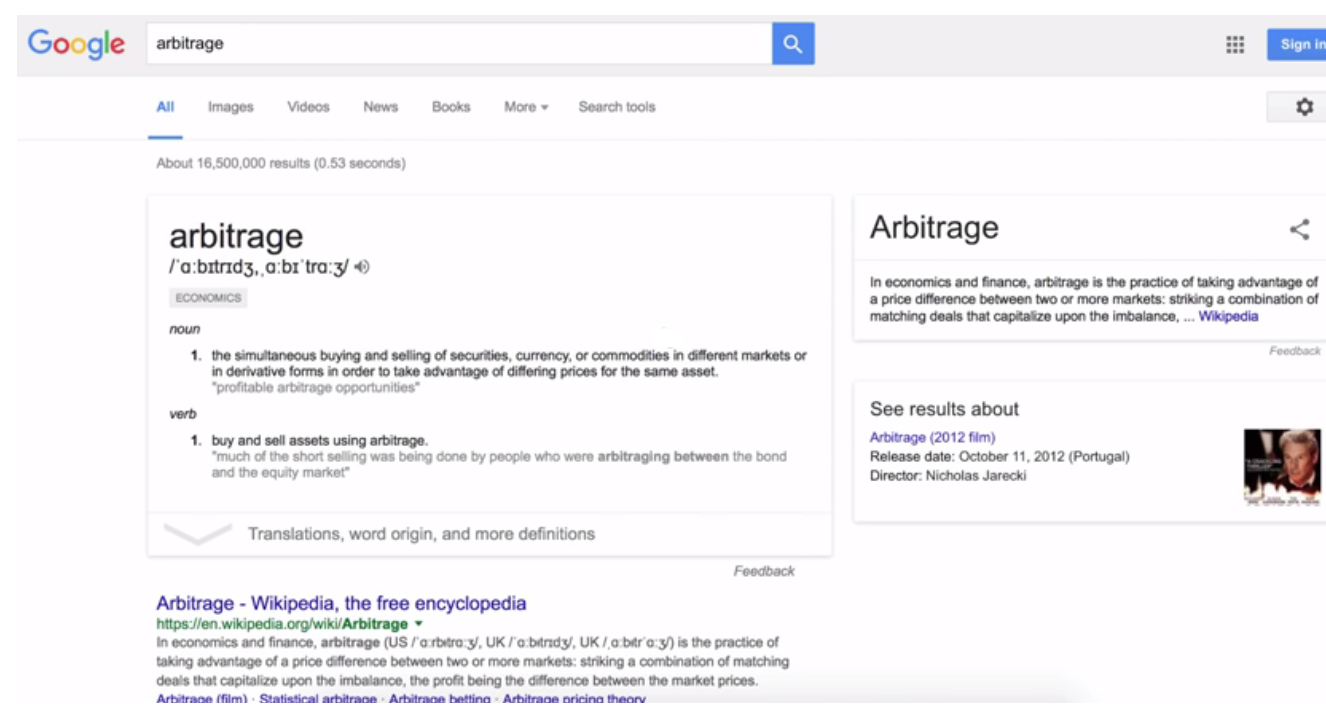Screen dimensions: 1326x713
Task: Open Search tools options
Action: click(x=616, y=107)
